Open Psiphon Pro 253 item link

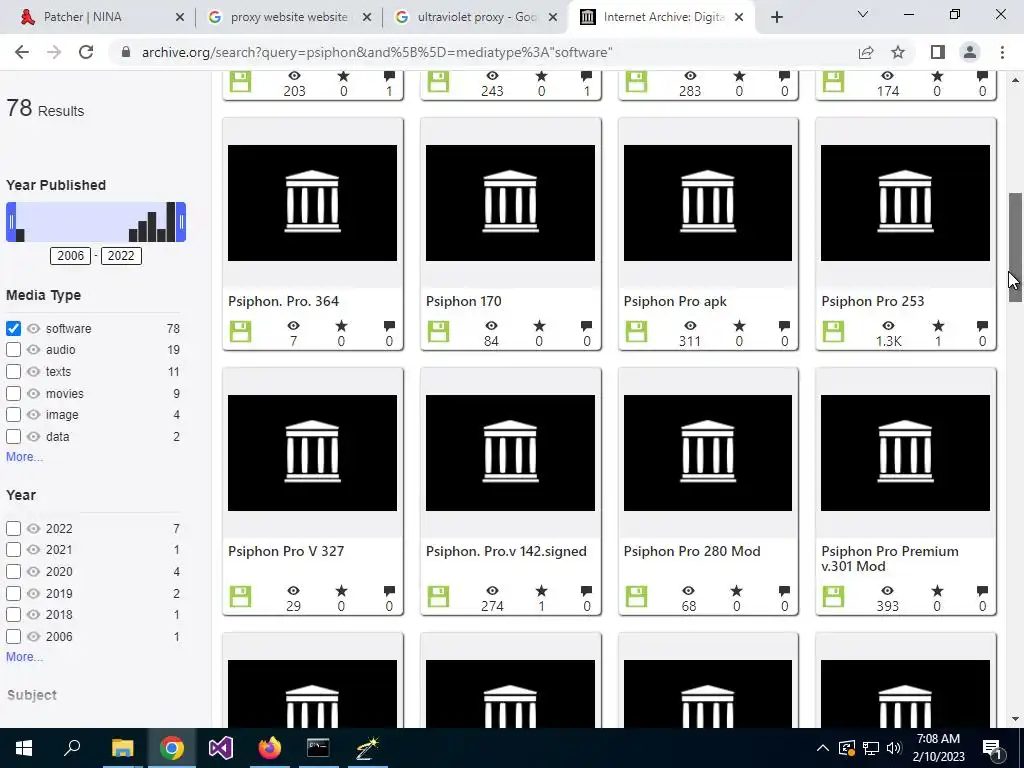(x=872, y=301)
